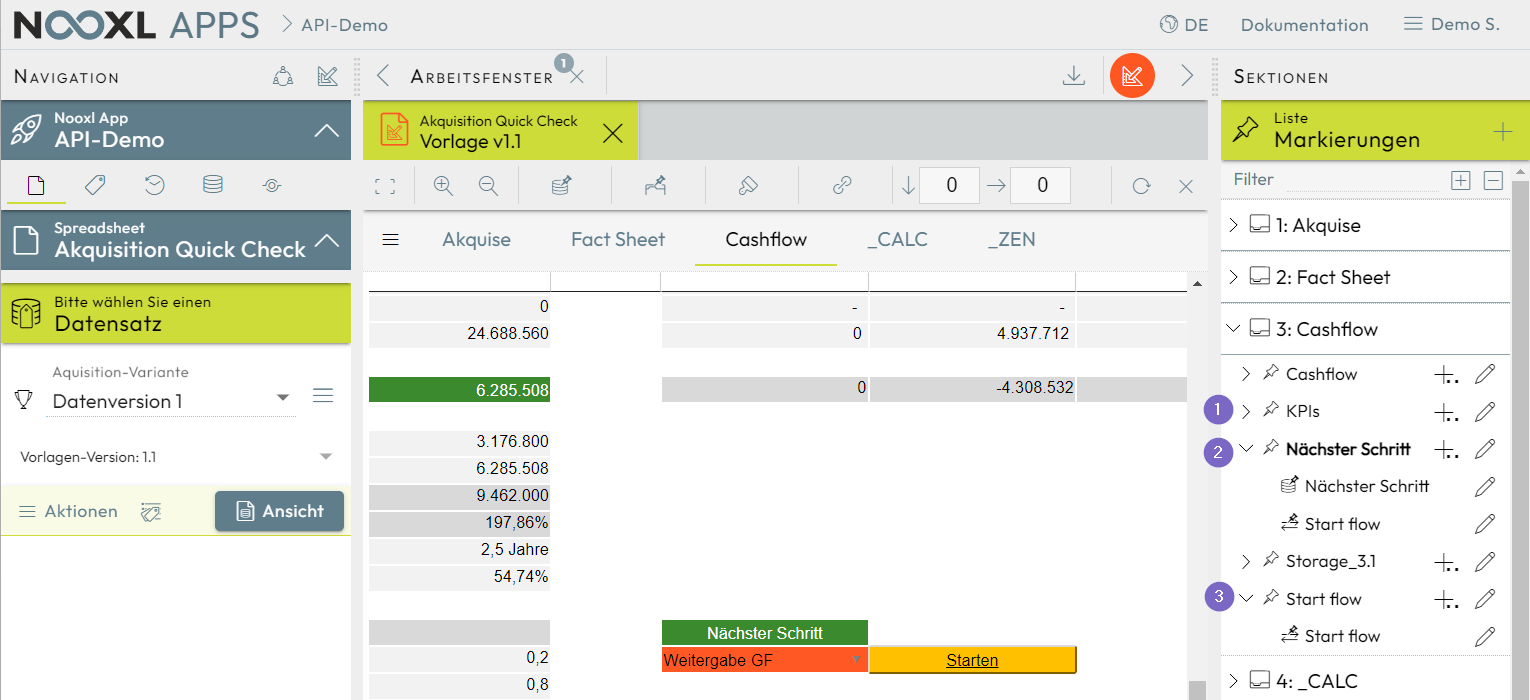Screen dimensions: 1530x700
Task: Open the eye-shaped icon tab in Navigation
Action: click(x=272, y=185)
